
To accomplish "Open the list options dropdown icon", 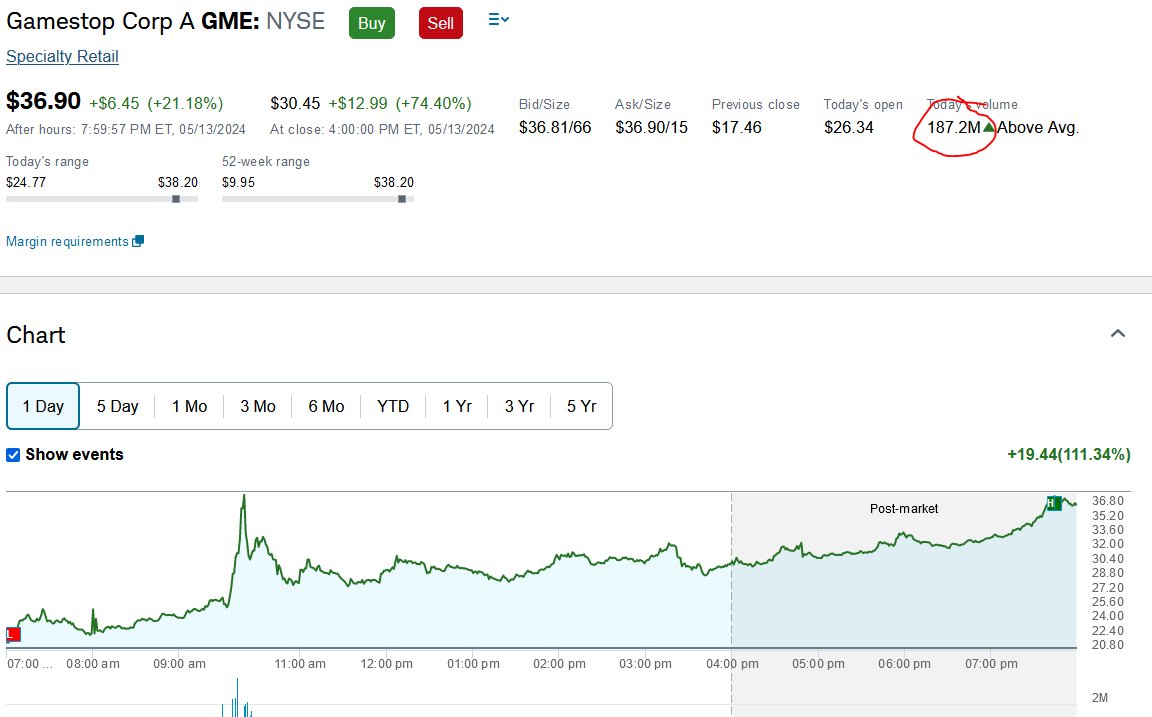I will coord(498,20).
